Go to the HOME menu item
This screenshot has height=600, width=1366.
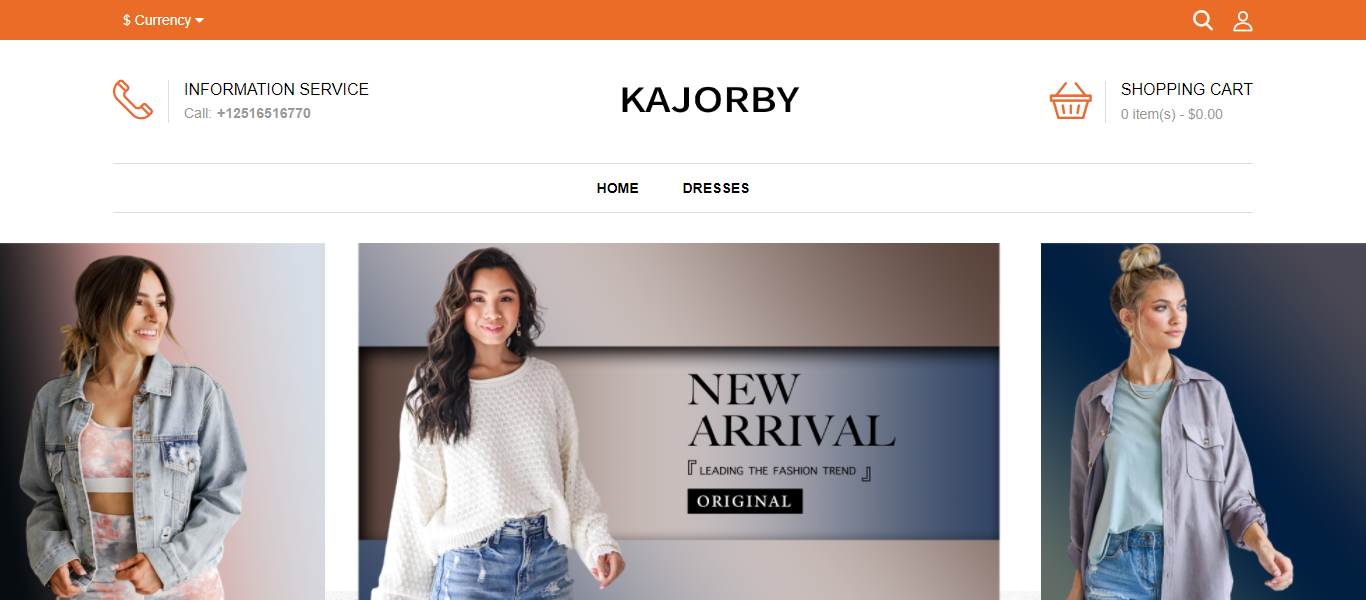[x=618, y=188]
